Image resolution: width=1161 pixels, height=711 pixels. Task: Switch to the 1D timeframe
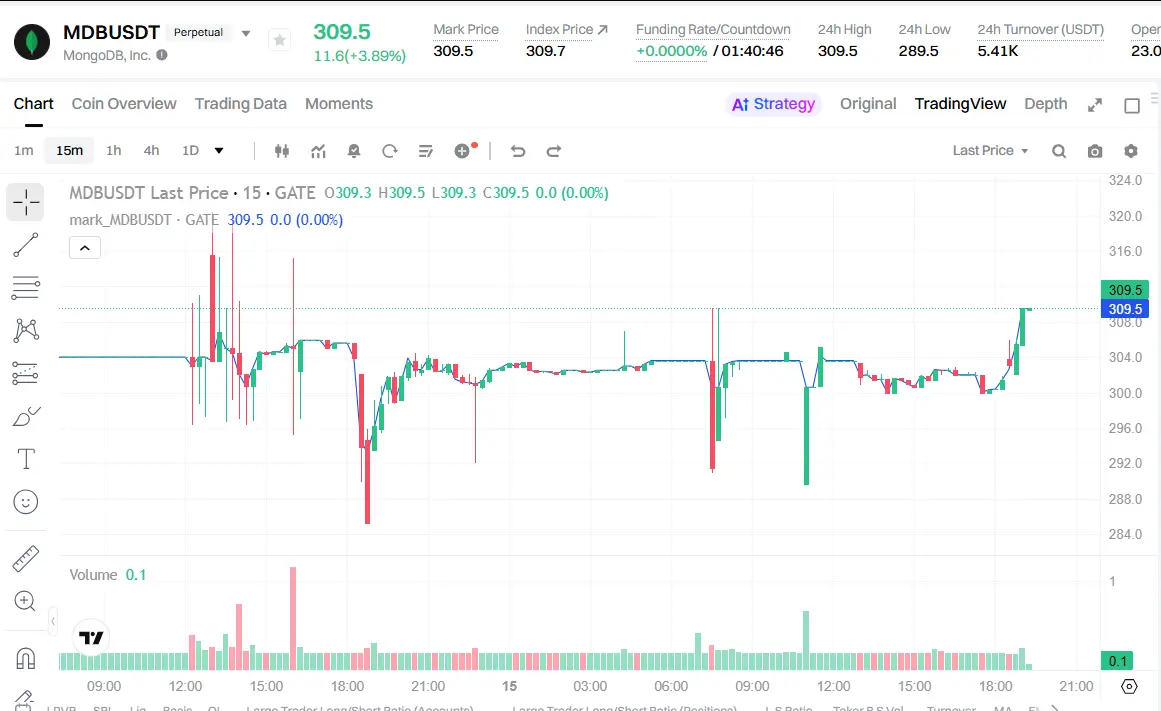190,150
